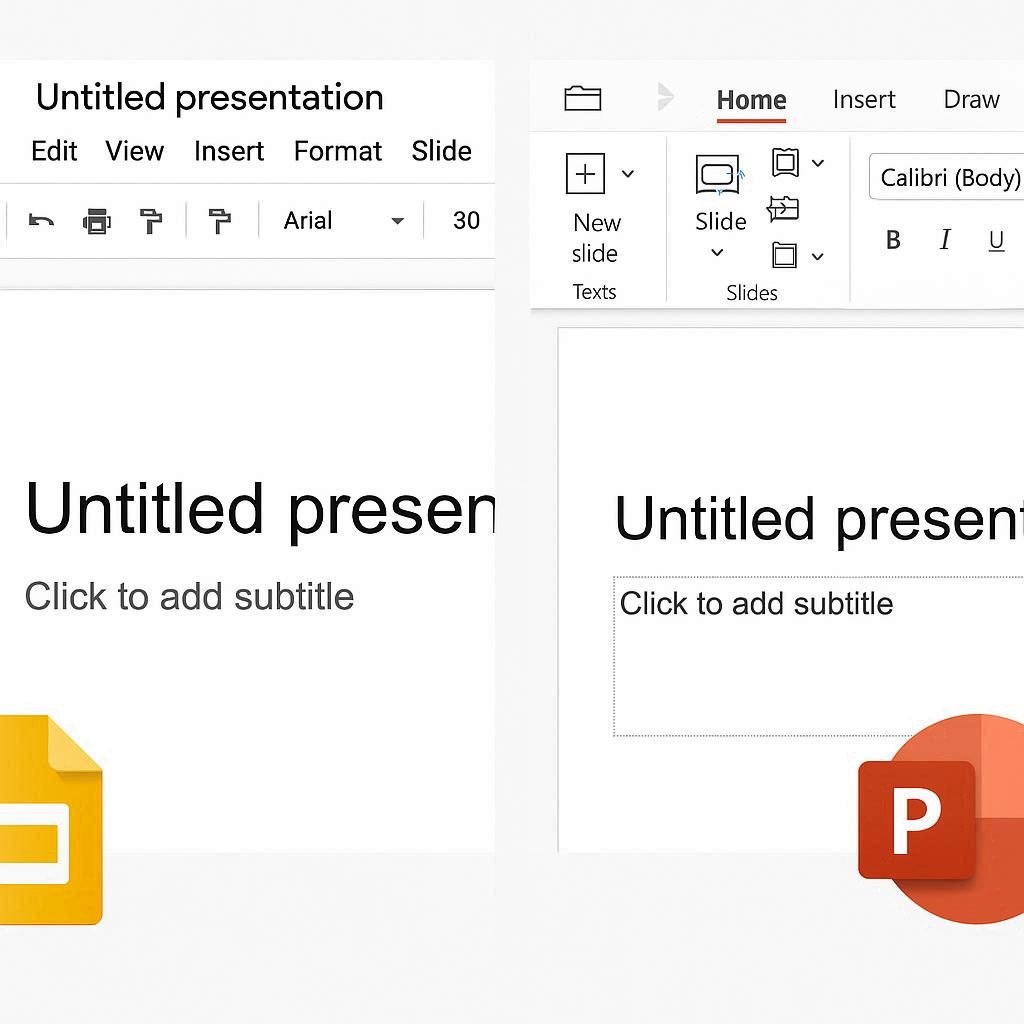Image resolution: width=1024 pixels, height=1024 pixels.
Task: Click the top small slide icon in Slides group
Action: [x=785, y=162]
